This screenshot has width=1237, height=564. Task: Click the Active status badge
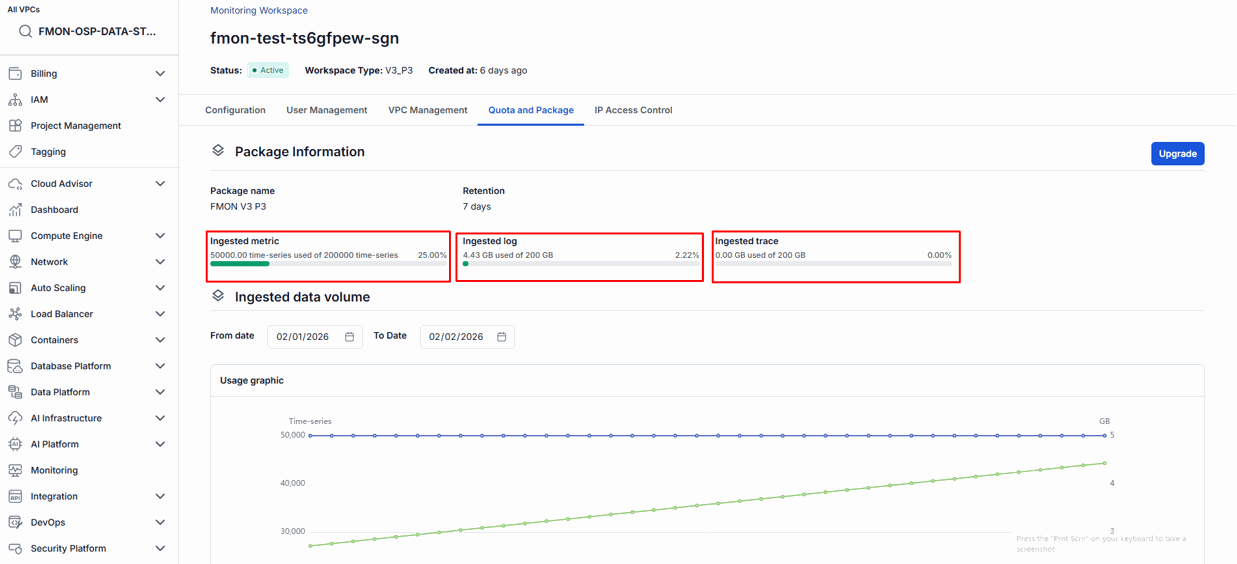click(268, 70)
